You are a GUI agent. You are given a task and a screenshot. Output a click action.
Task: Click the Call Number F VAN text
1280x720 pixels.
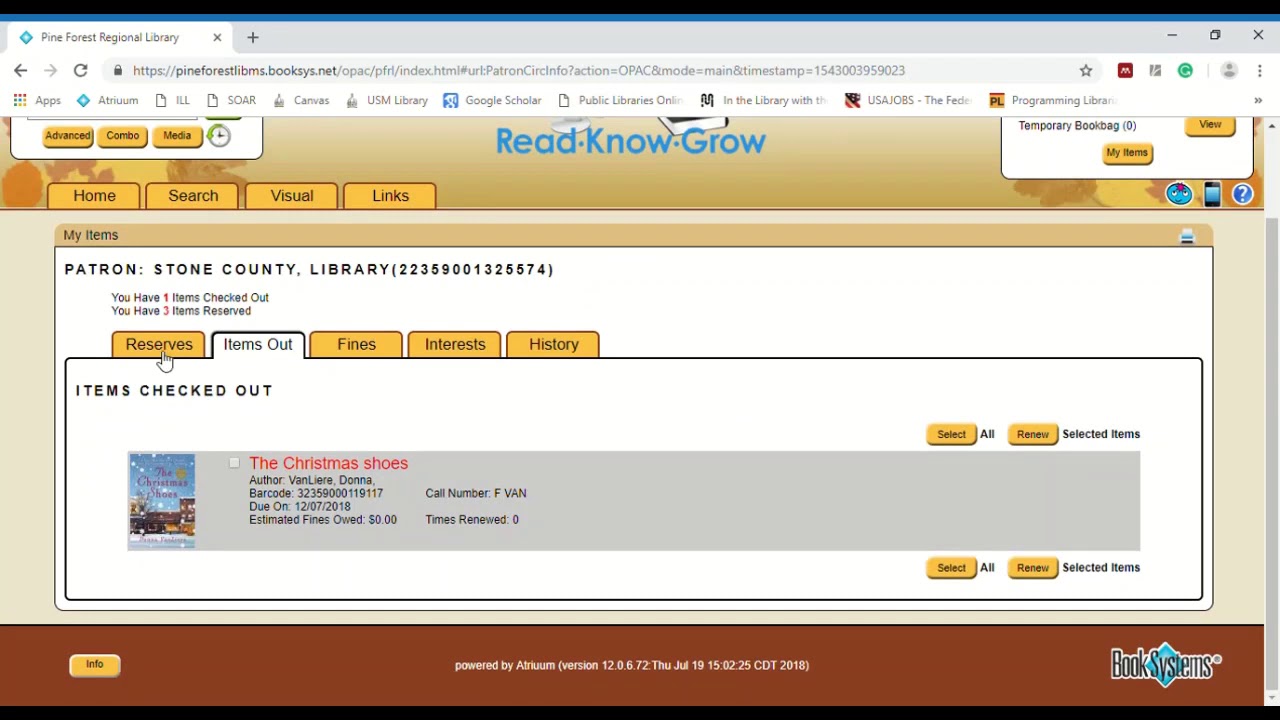pyautogui.click(x=476, y=494)
